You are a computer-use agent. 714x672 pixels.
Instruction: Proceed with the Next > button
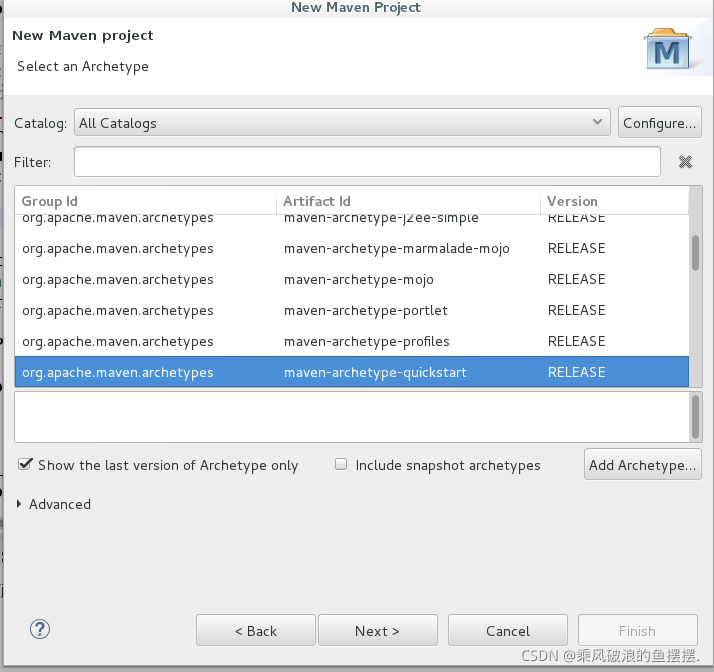point(377,631)
